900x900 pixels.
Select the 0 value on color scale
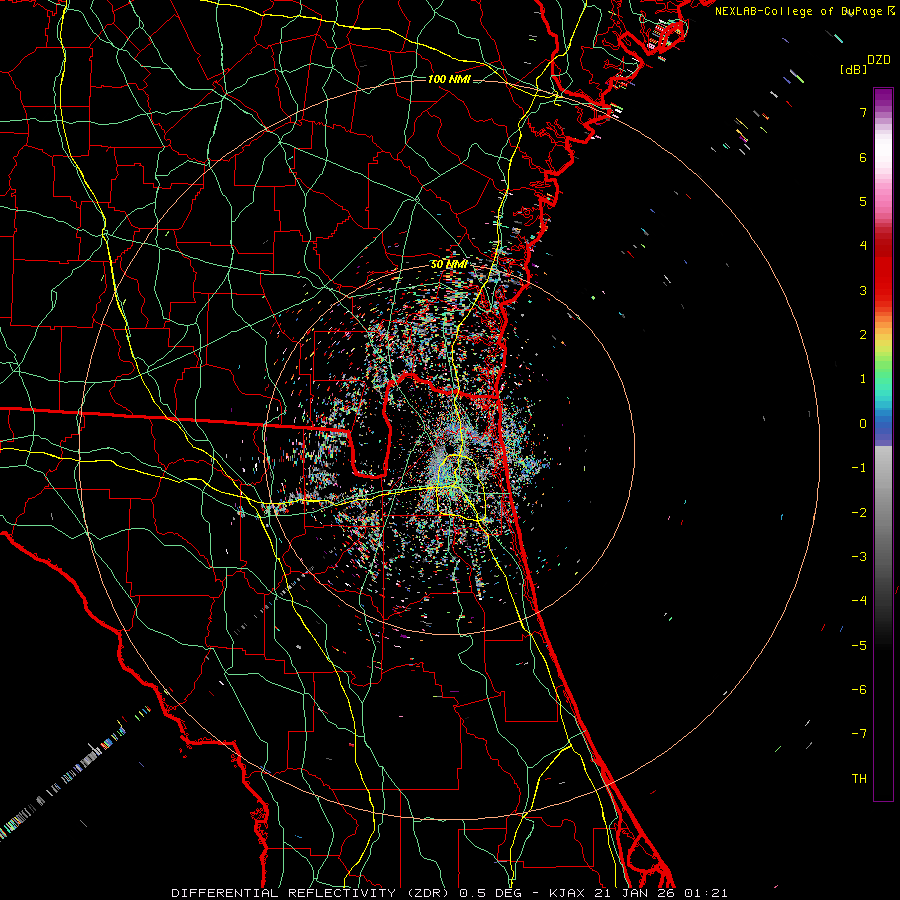(863, 424)
